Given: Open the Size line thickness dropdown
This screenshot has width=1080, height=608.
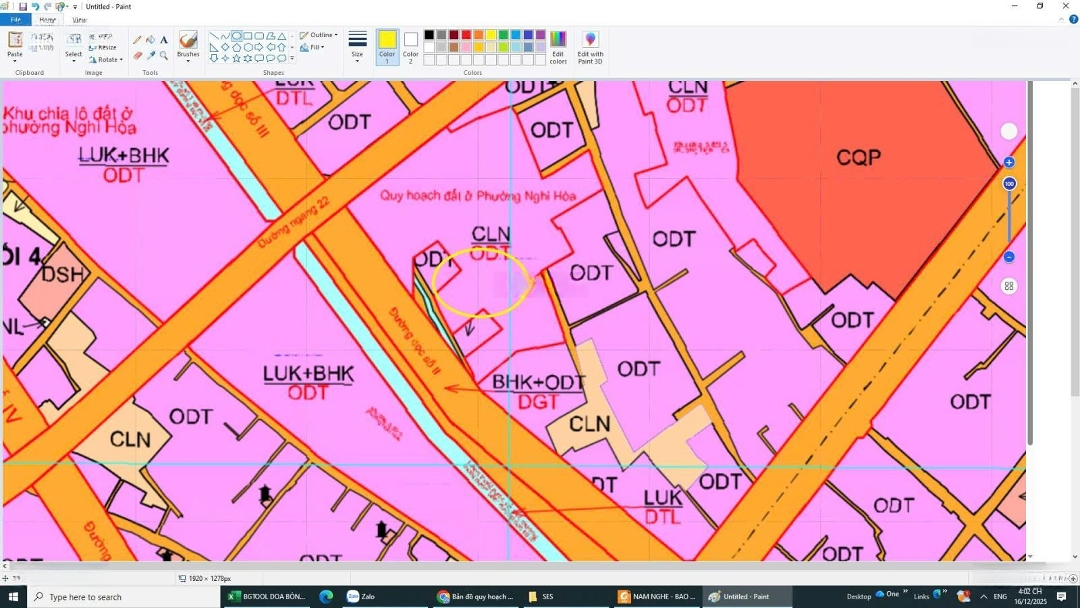Looking at the screenshot, I should click(357, 46).
